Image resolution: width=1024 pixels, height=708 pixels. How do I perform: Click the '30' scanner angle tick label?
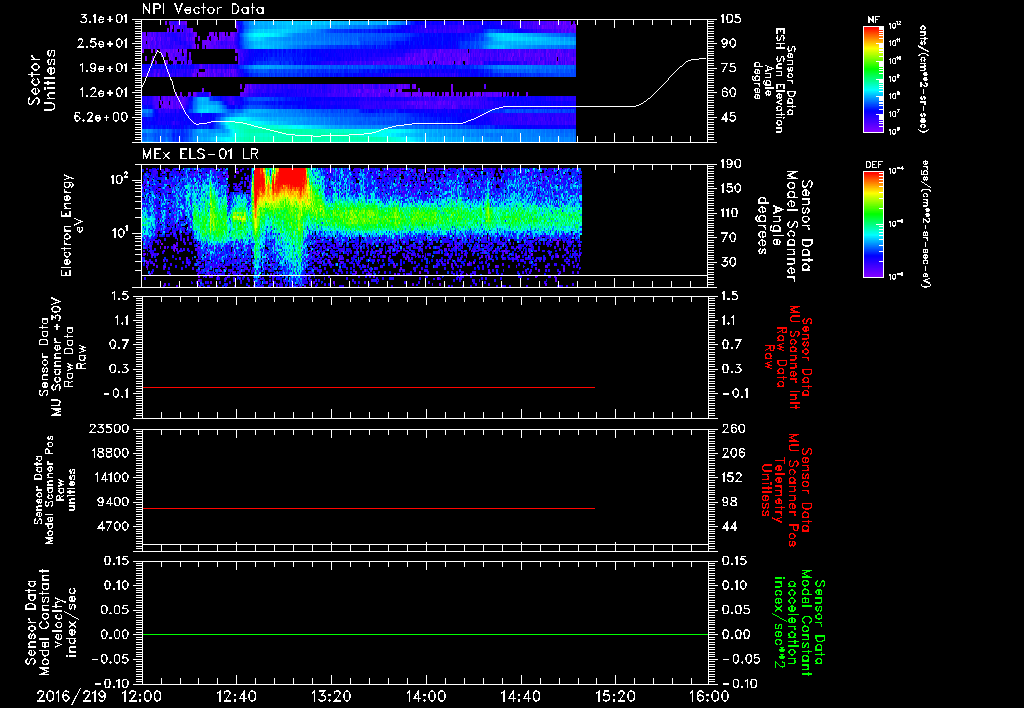pos(729,263)
